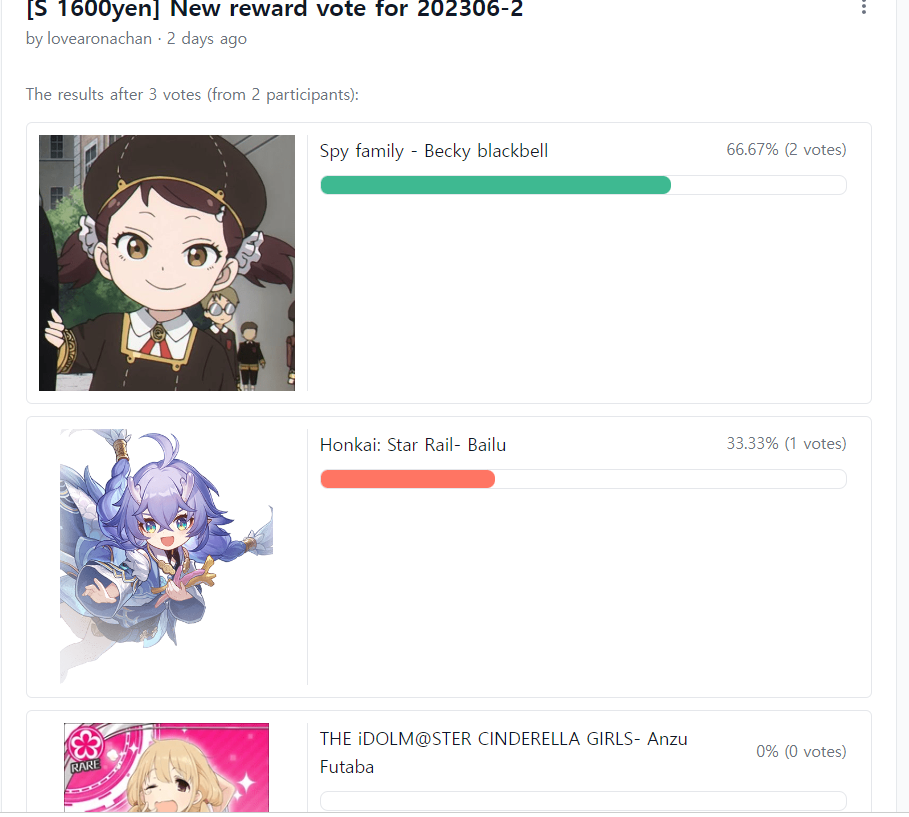
Task: Open the Becky blackbell thumbnail image
Action: point(167,263)
